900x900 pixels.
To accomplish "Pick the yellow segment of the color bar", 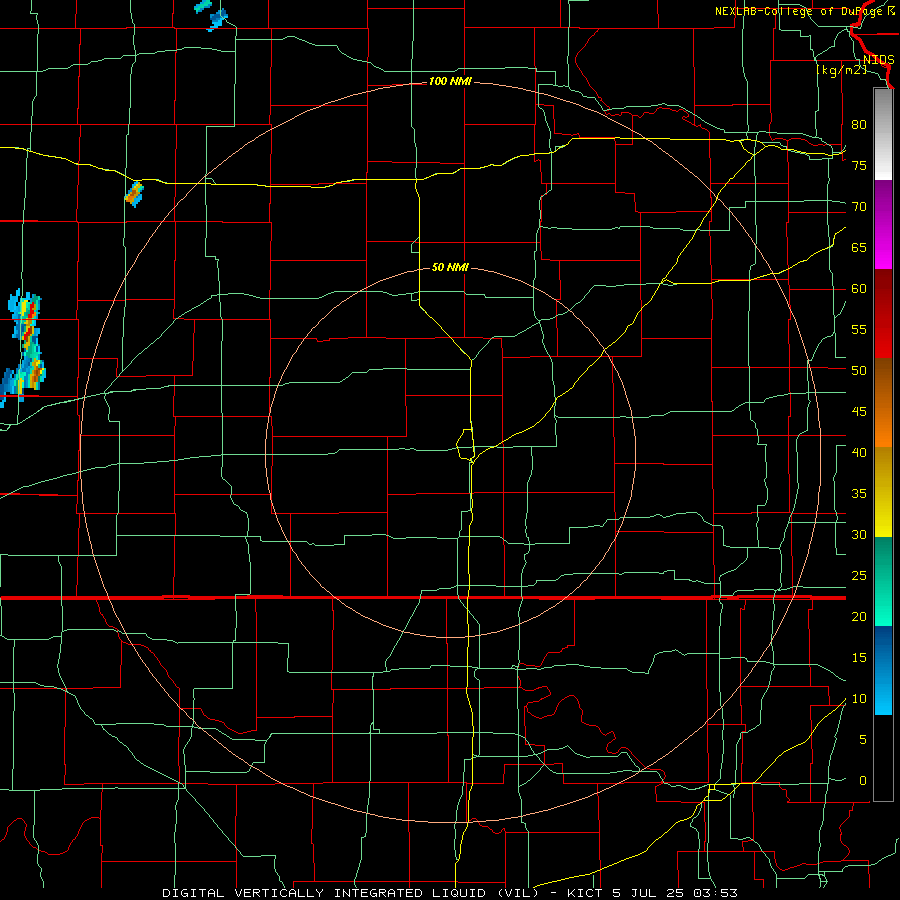I will [883, 492].
